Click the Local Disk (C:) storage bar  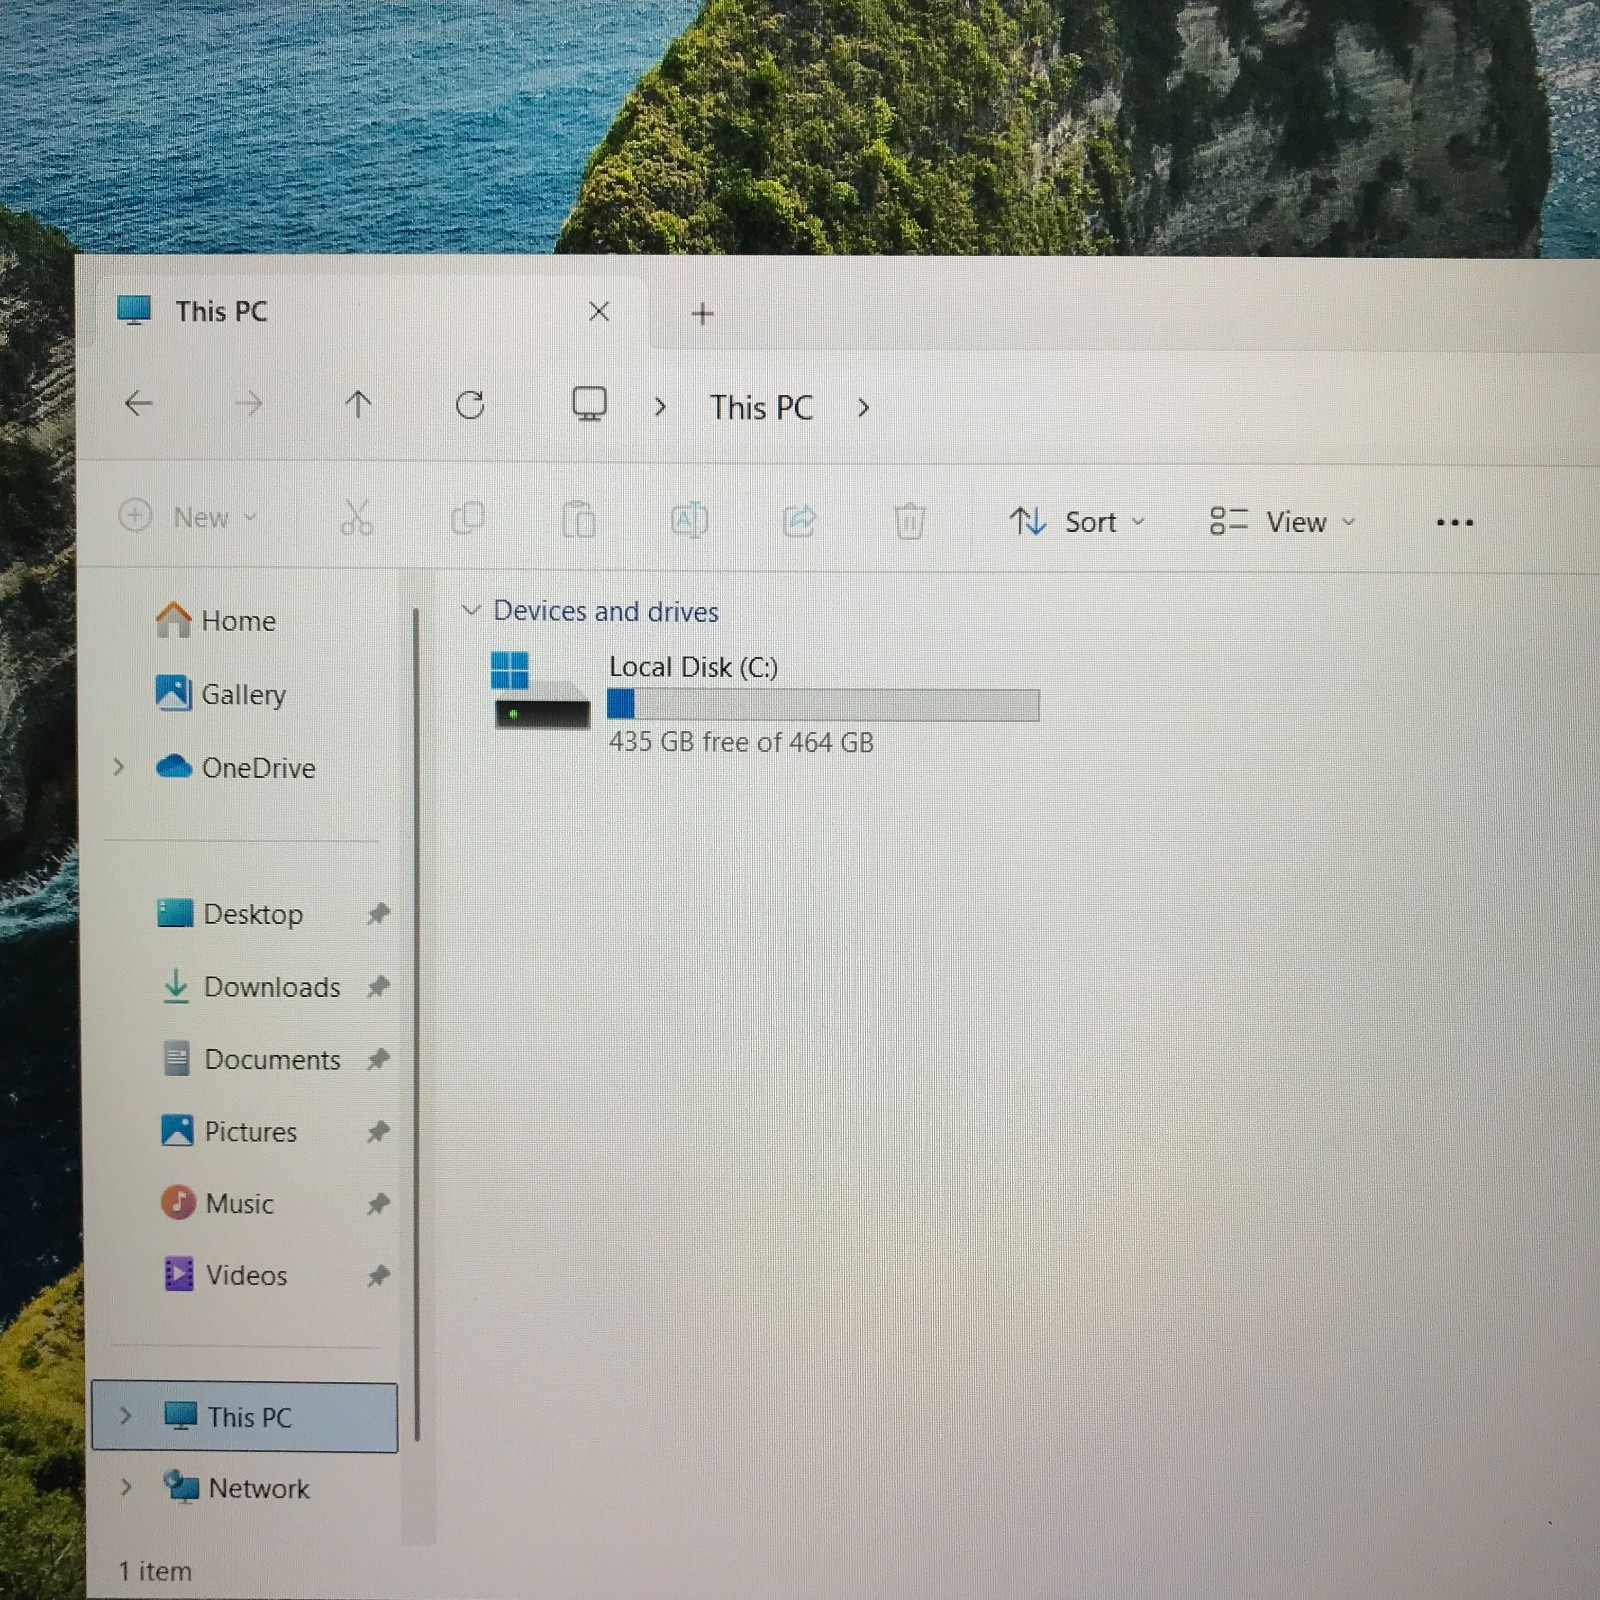tap(823, 705)
